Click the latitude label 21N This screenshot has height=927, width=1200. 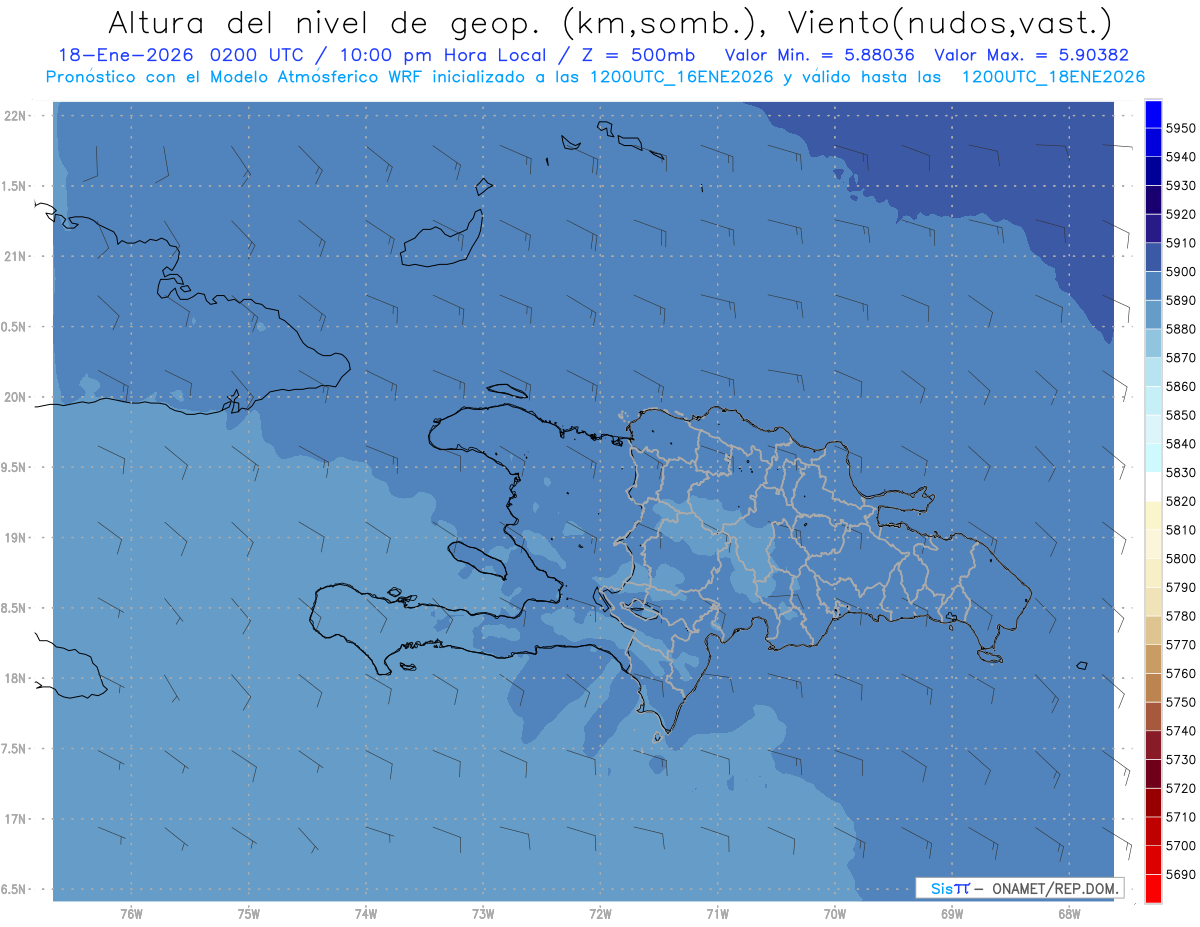coord(15,256)
